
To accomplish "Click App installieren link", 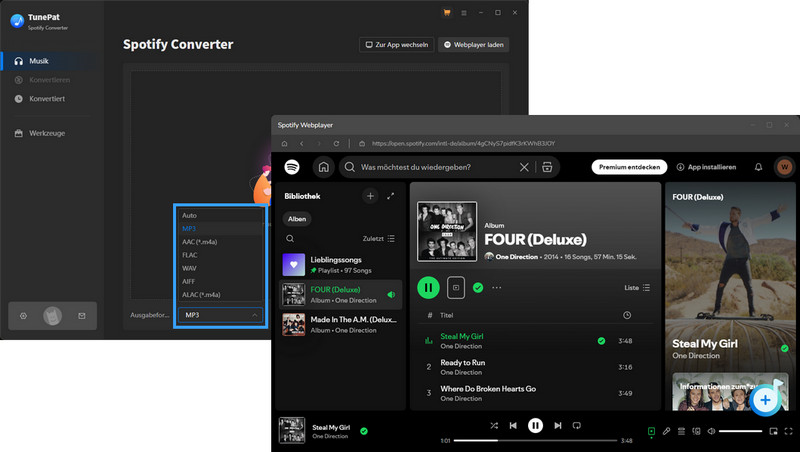I will tap(706, 167).
